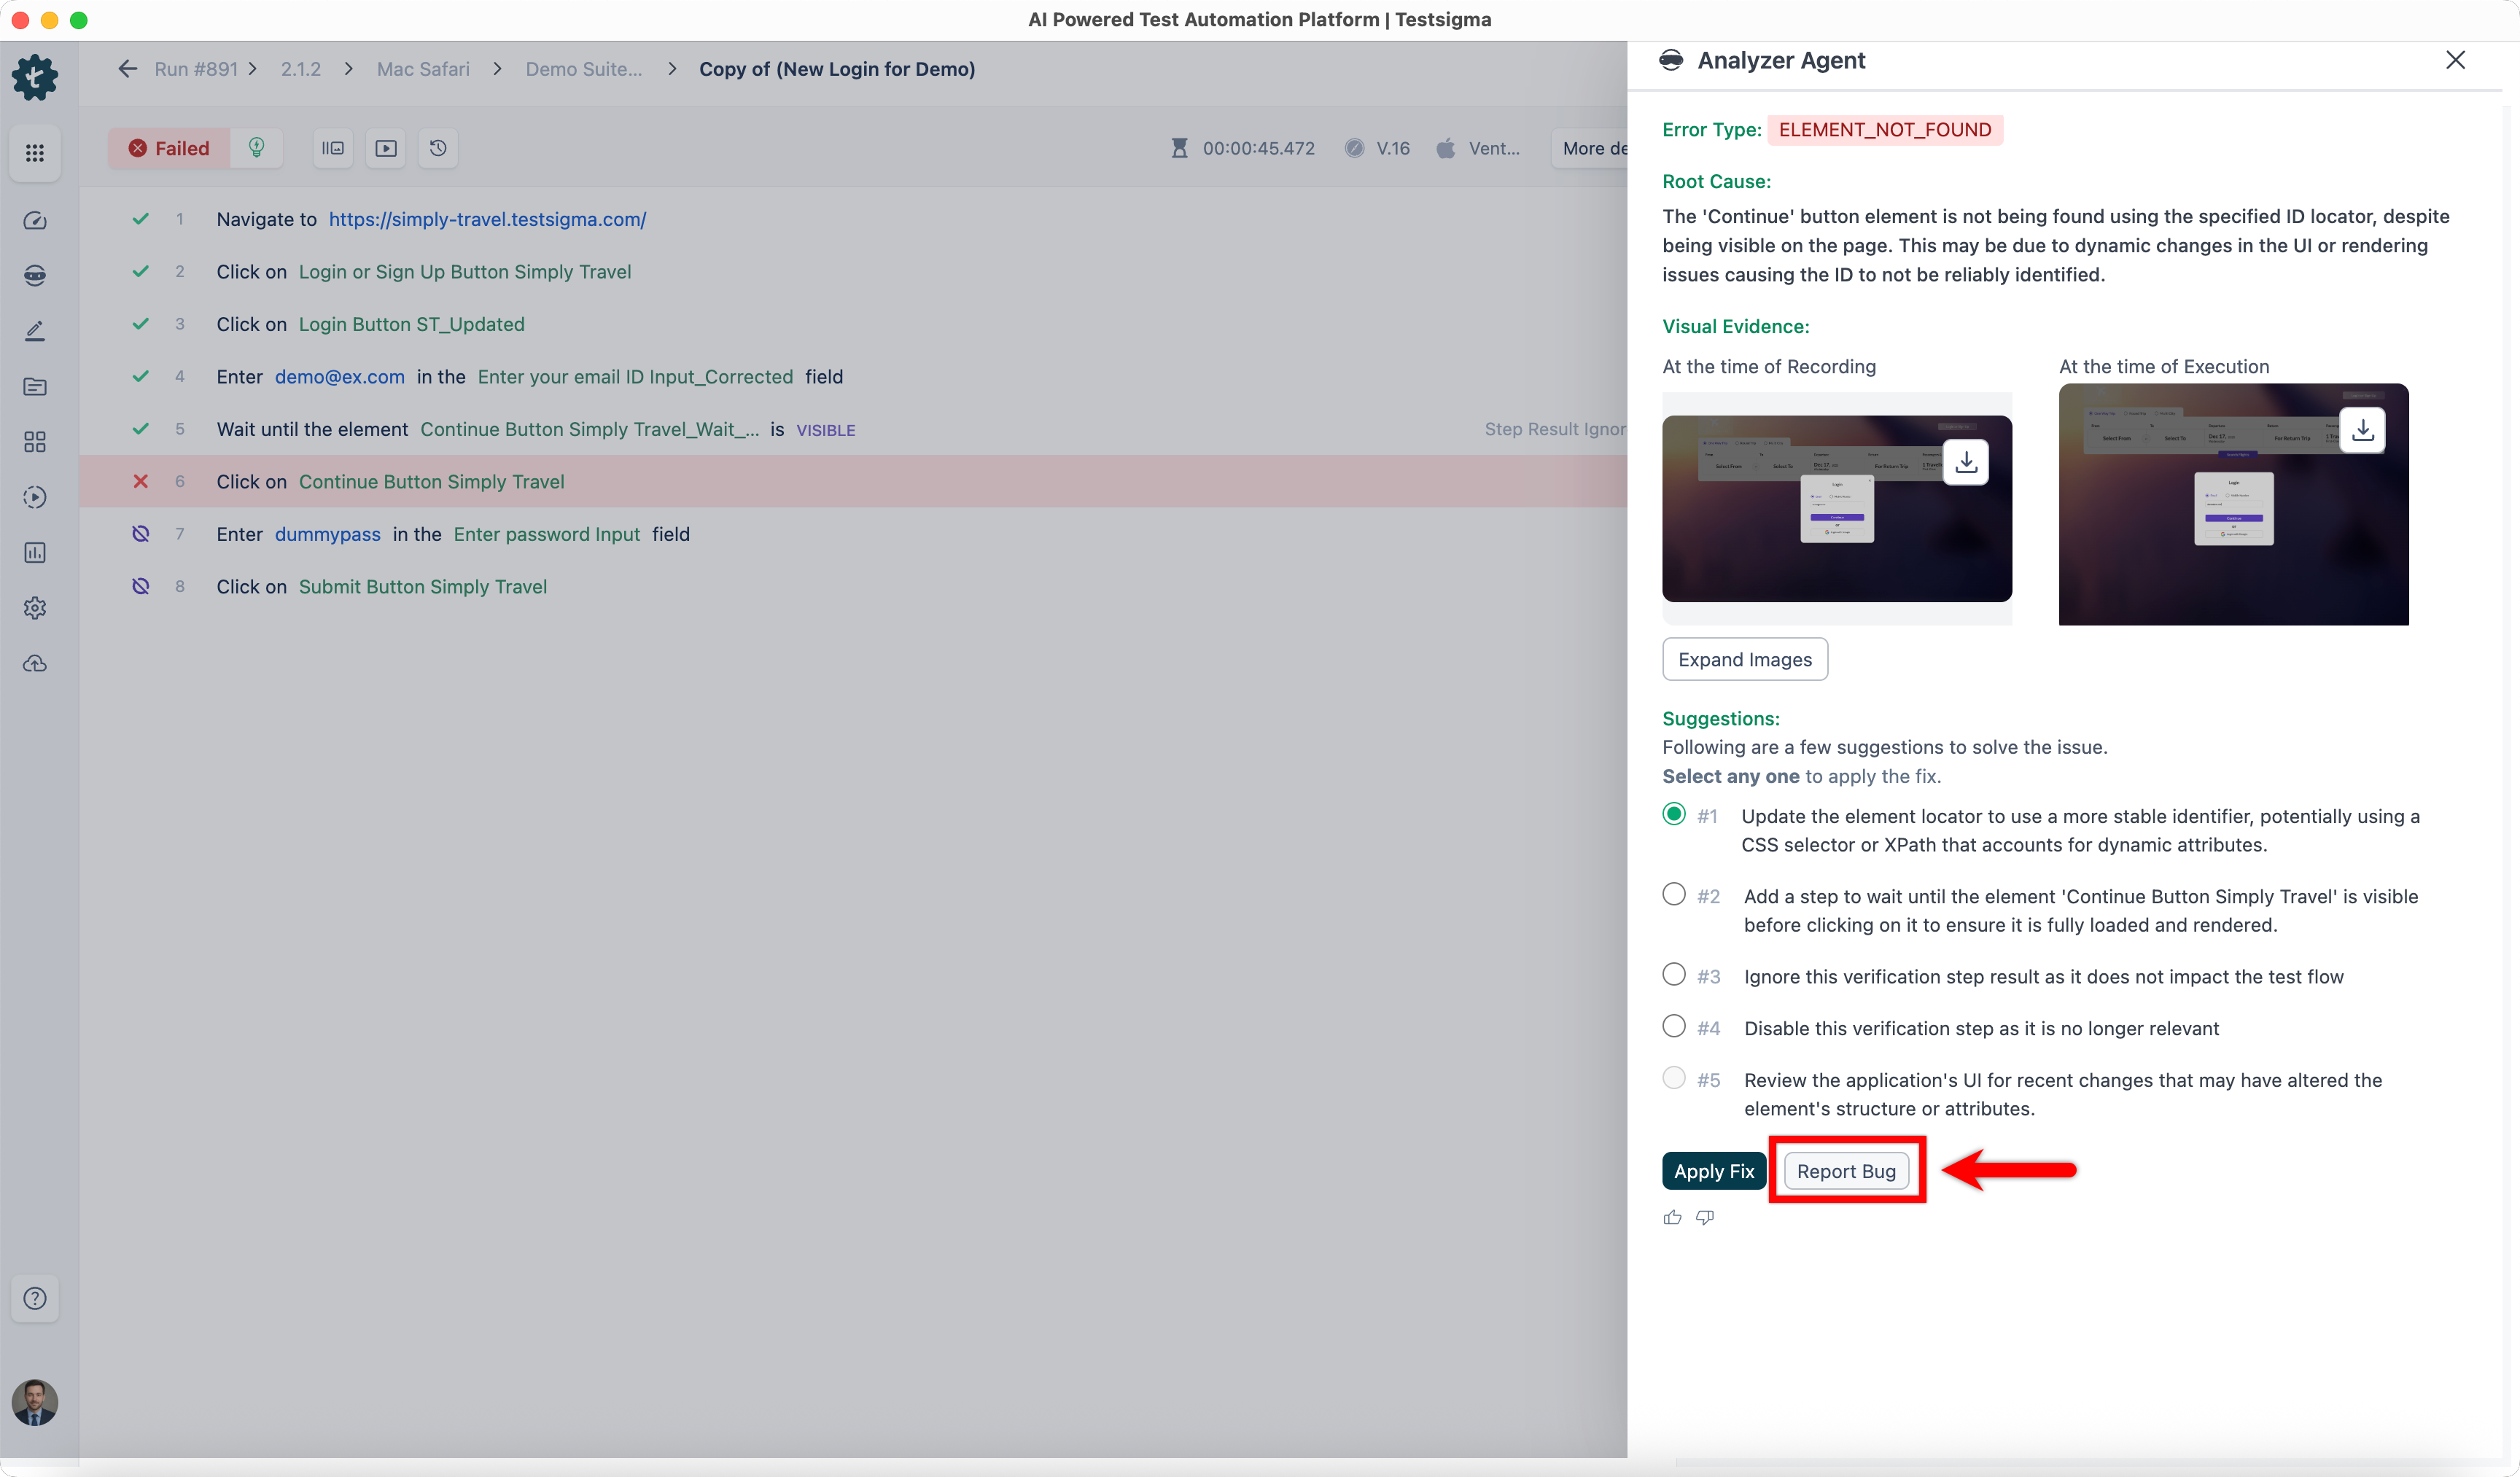Click the lightbulb analyzer icon beside Failed
The height and width of the screenshot is (1477, 2520).
[x=256, y=148]
